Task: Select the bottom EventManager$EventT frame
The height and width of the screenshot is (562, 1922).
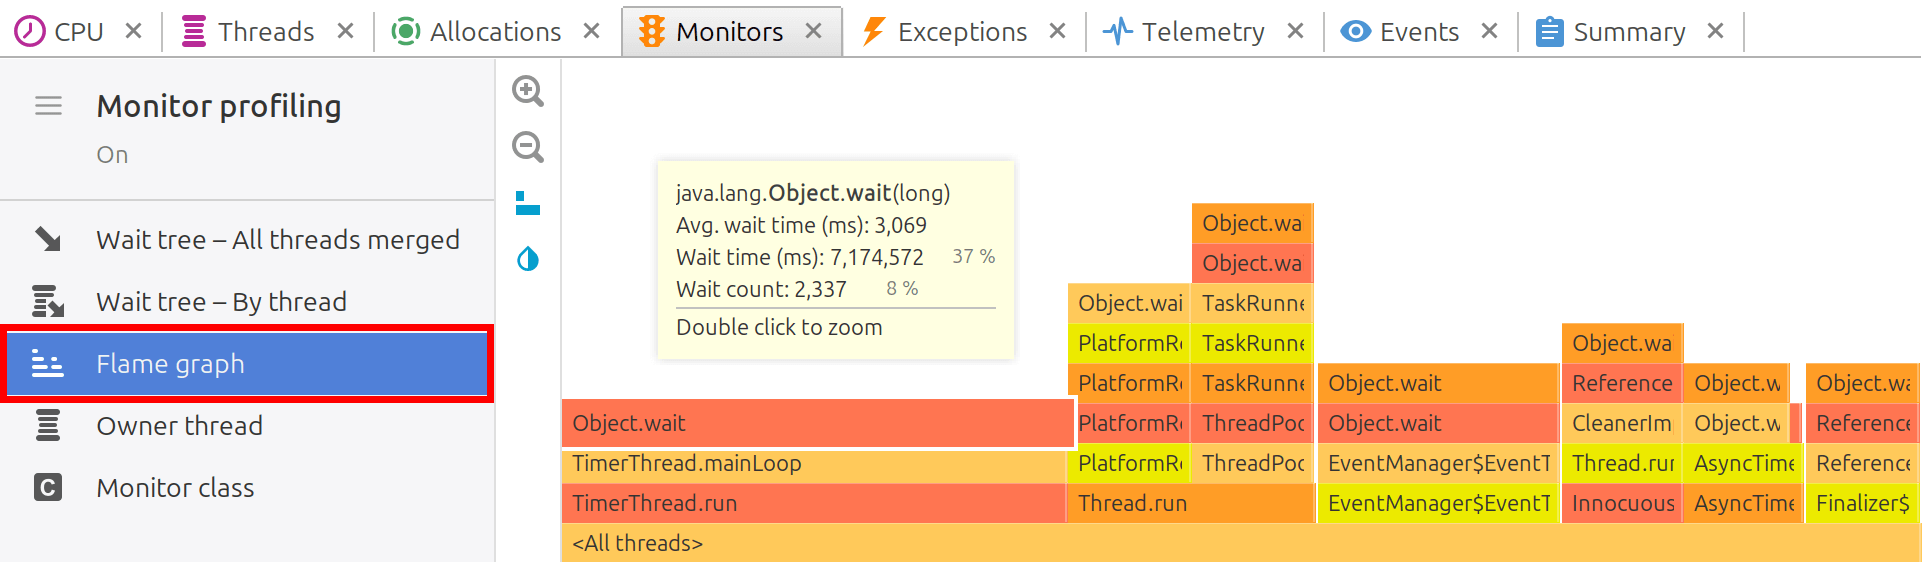Action: tap(1438, 503)
